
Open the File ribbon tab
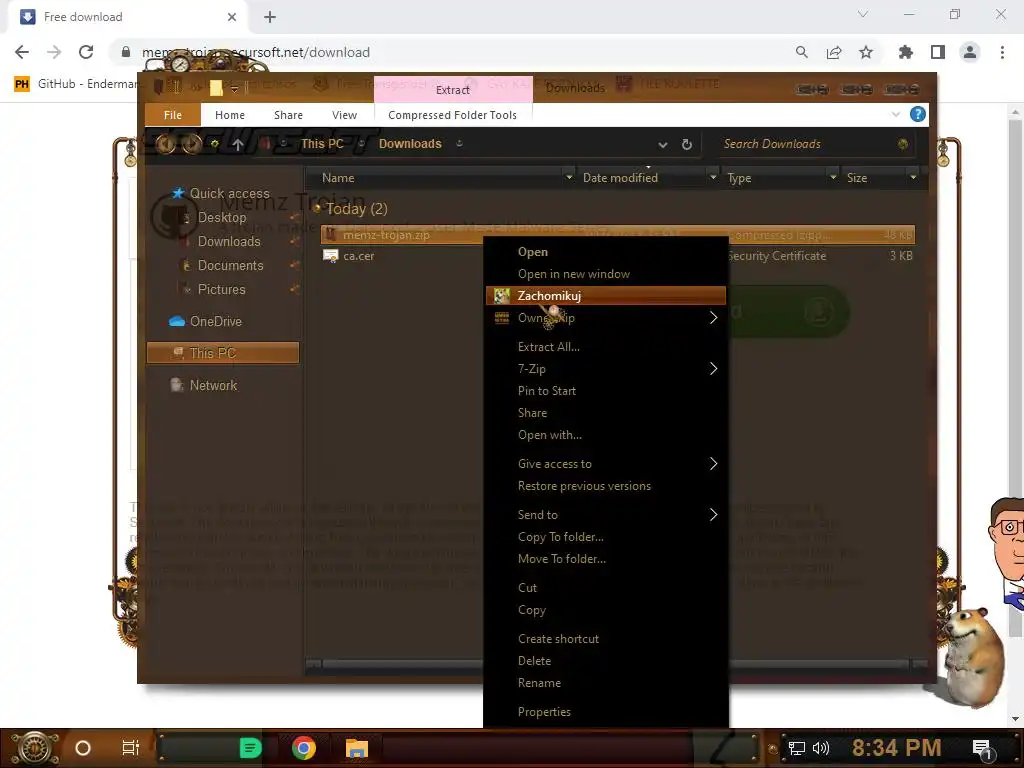click(172, 115)
